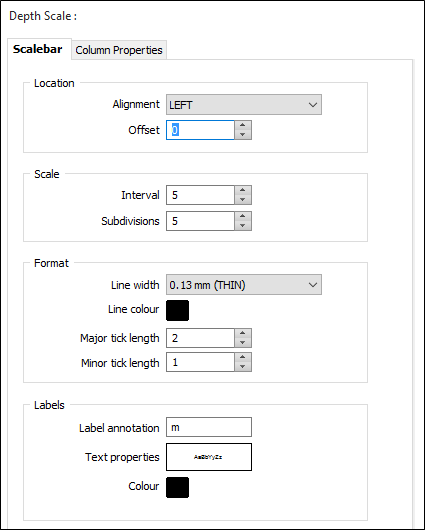Image resolution: width=425 pixels, height=530 pixels.
Task: Click the Minor tick length field
Action: (200, 362)
